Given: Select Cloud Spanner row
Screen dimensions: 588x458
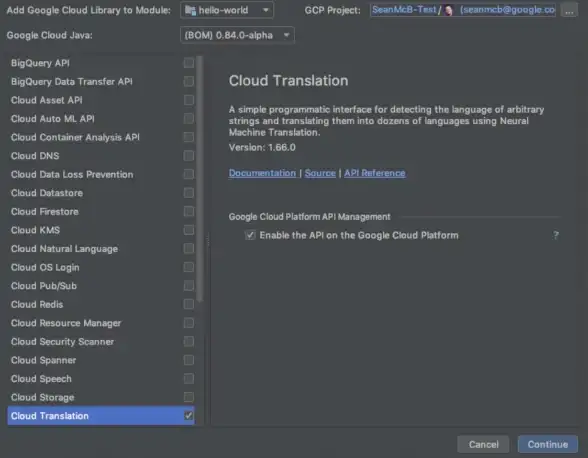Looking at the screenshot, I should 101,360.
